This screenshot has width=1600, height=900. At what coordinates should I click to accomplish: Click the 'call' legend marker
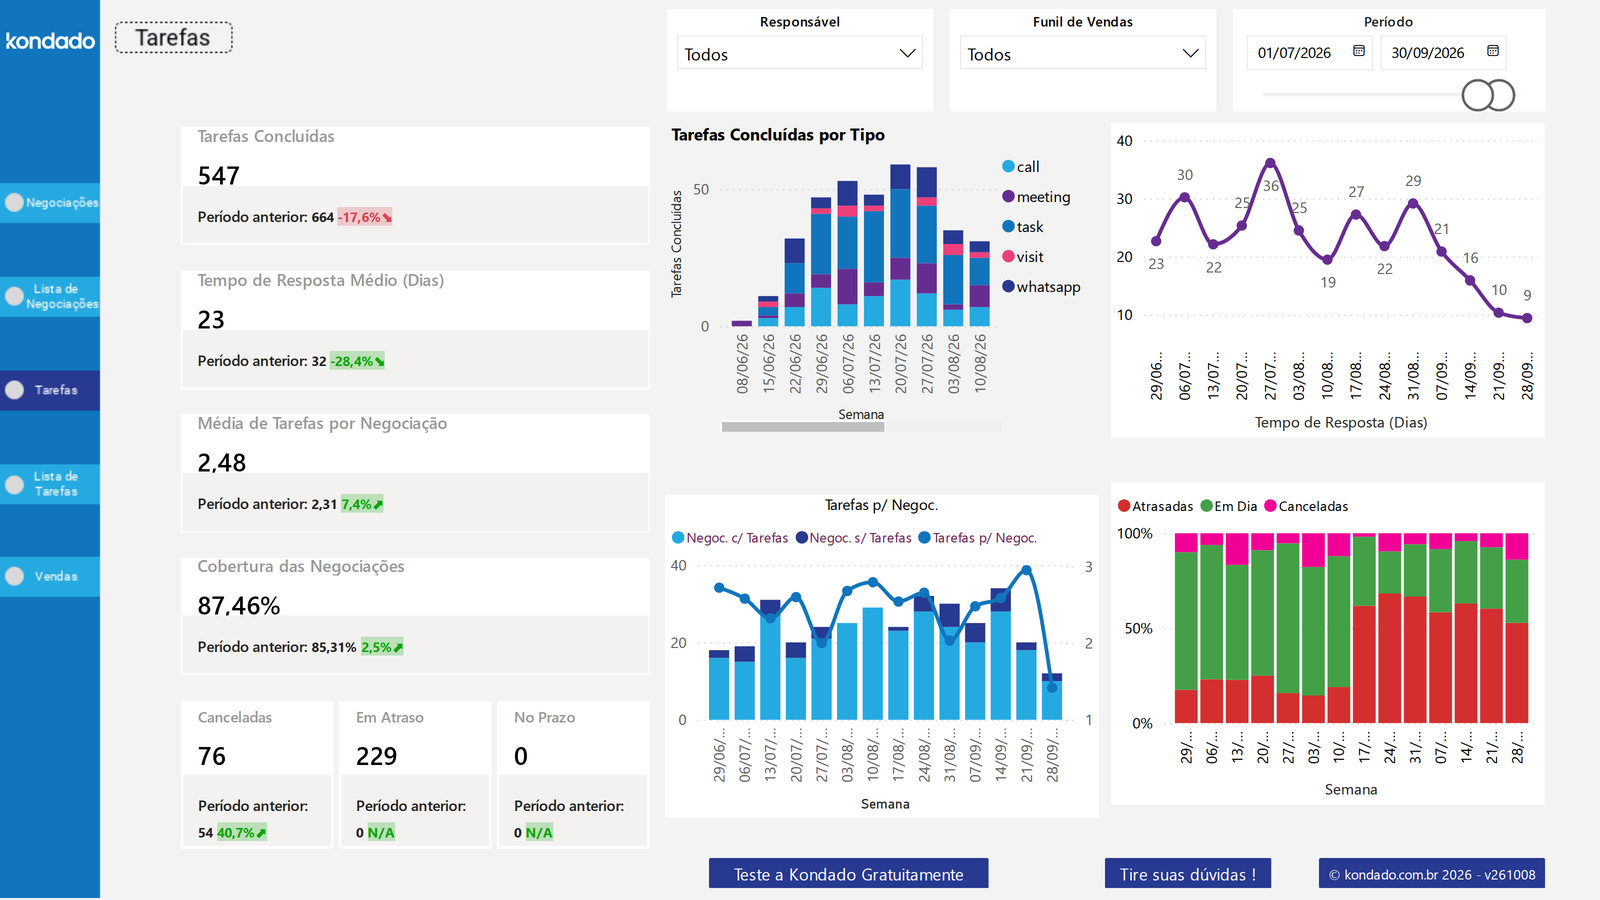pos(1009,166)
